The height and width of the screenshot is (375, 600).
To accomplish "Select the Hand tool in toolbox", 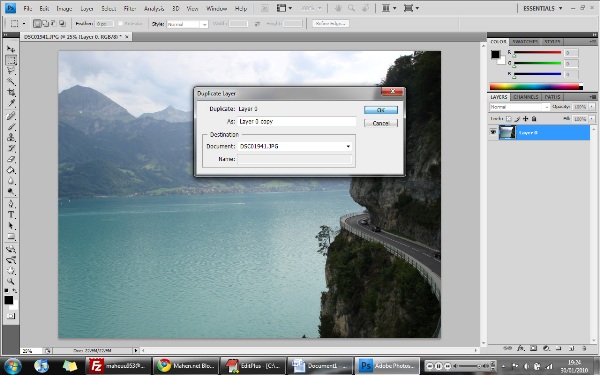I will (x=11, y=271).
